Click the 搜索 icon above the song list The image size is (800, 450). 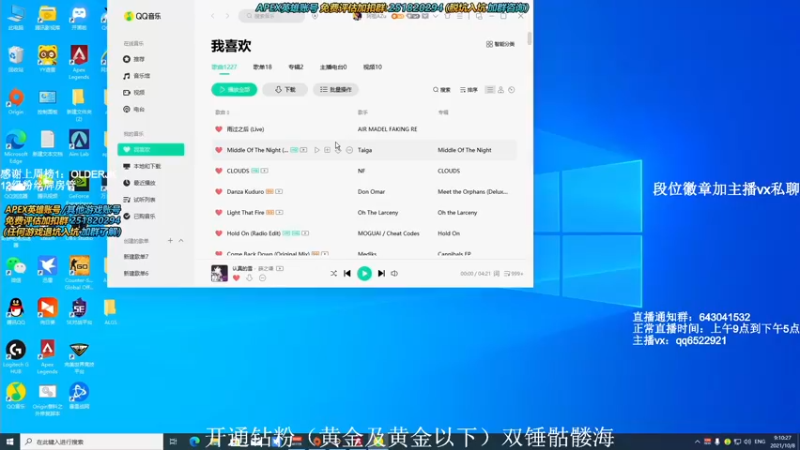pos(442,90)
